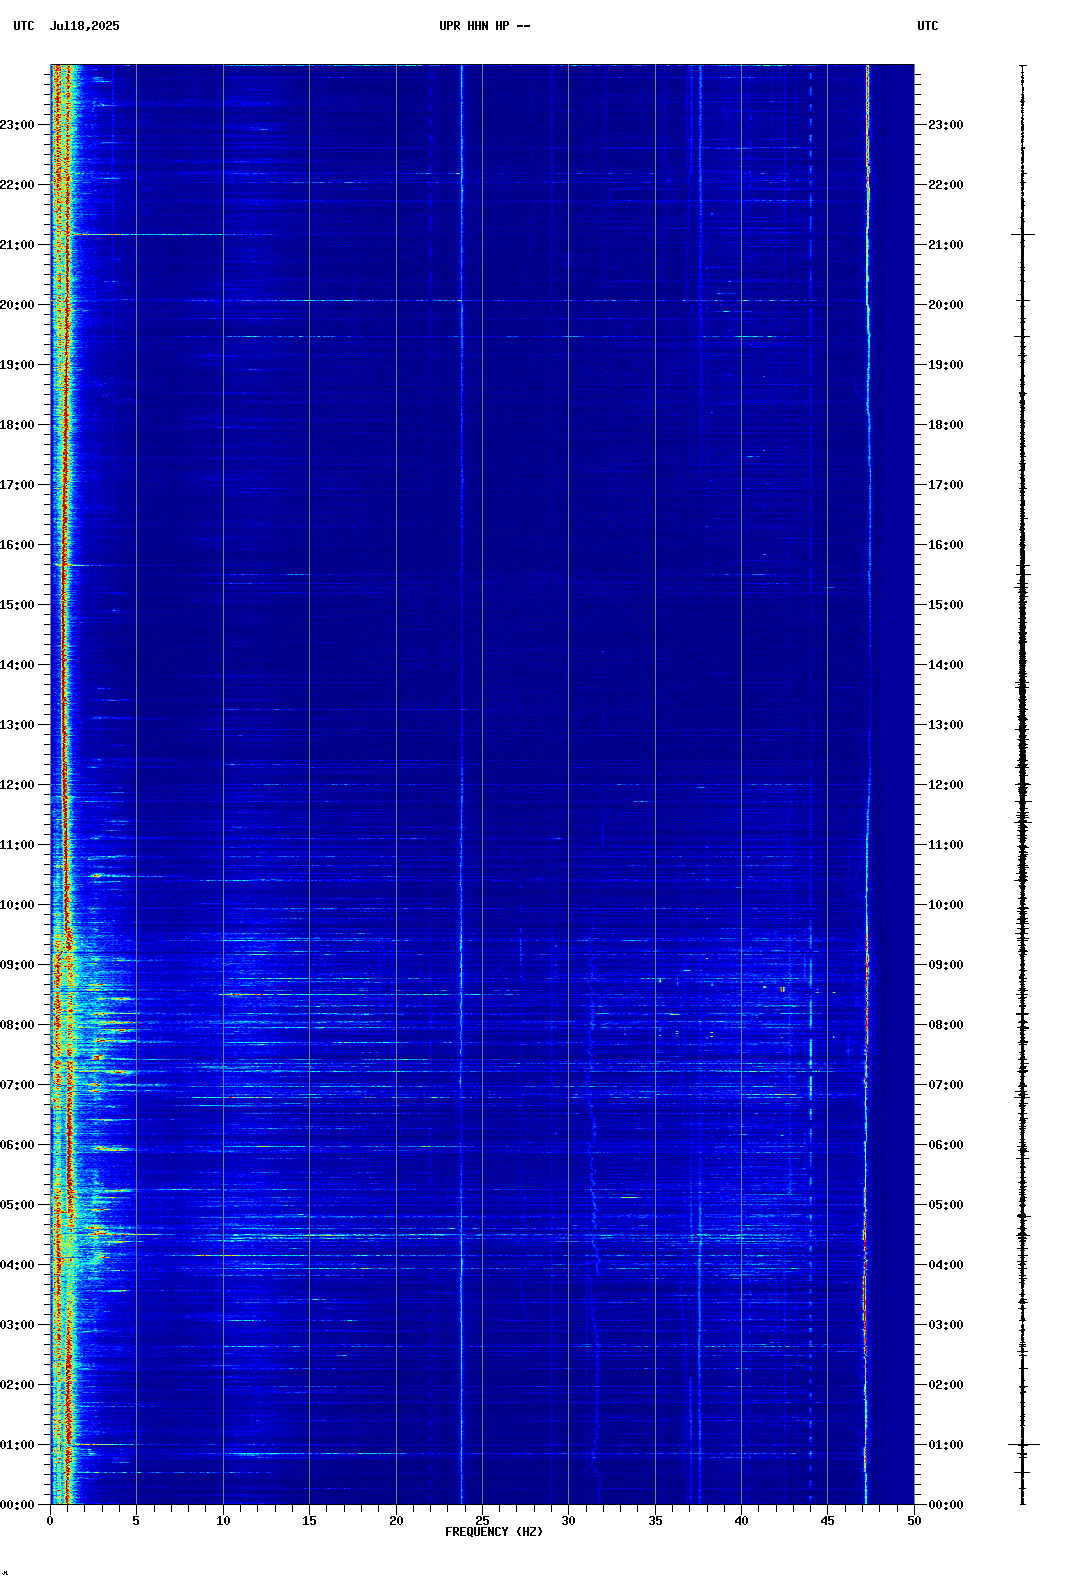This screenshot has width=1066, height=1584.
Task: Click the '35' tick label on the frequency axis
Action: [x=655, y=1521]
